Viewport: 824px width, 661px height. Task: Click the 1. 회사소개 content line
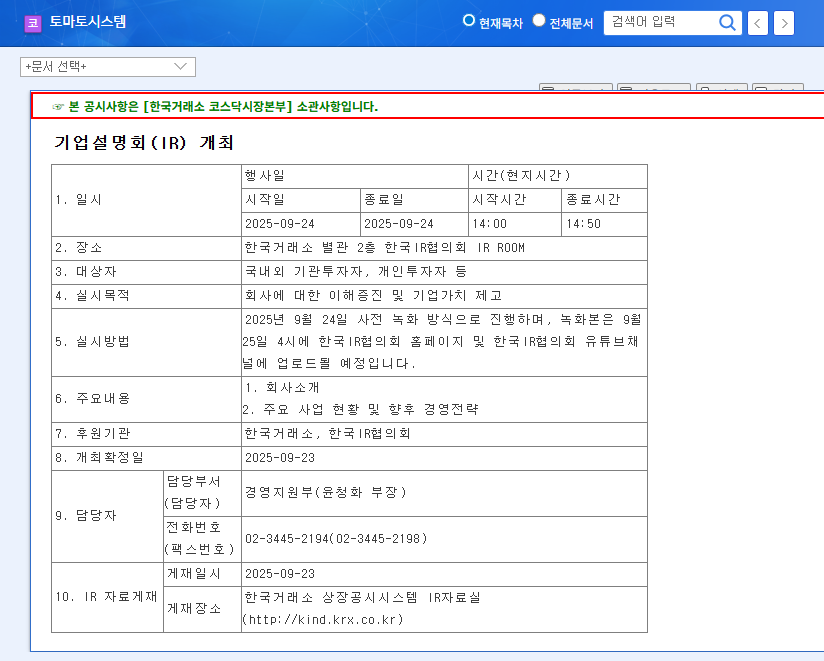[x=282, y=387]
